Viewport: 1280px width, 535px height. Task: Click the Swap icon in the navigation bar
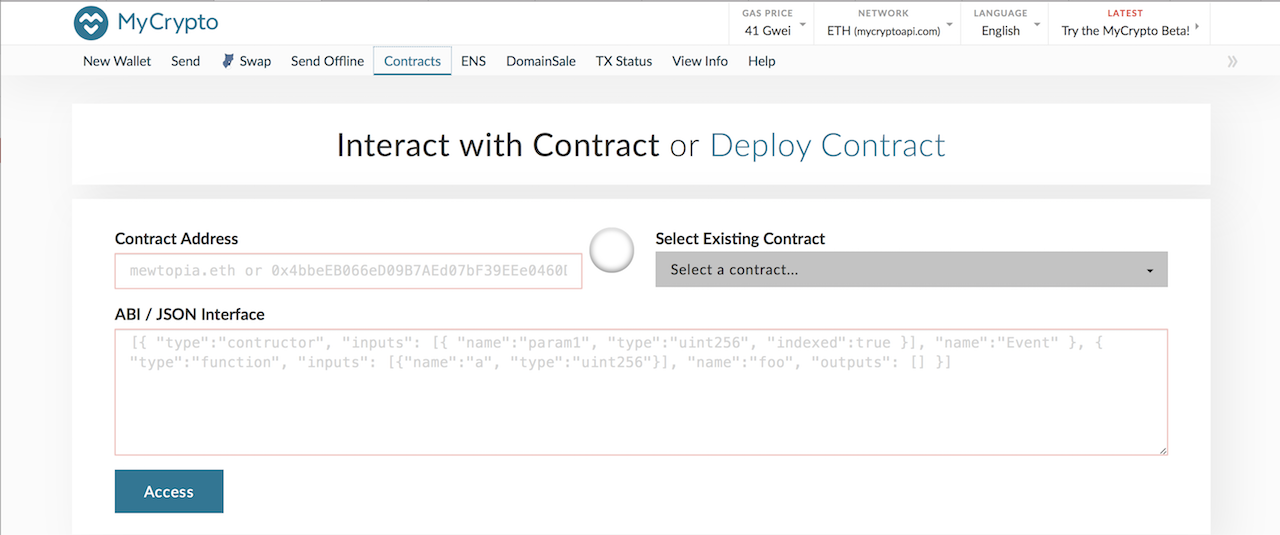coord(229,61)
